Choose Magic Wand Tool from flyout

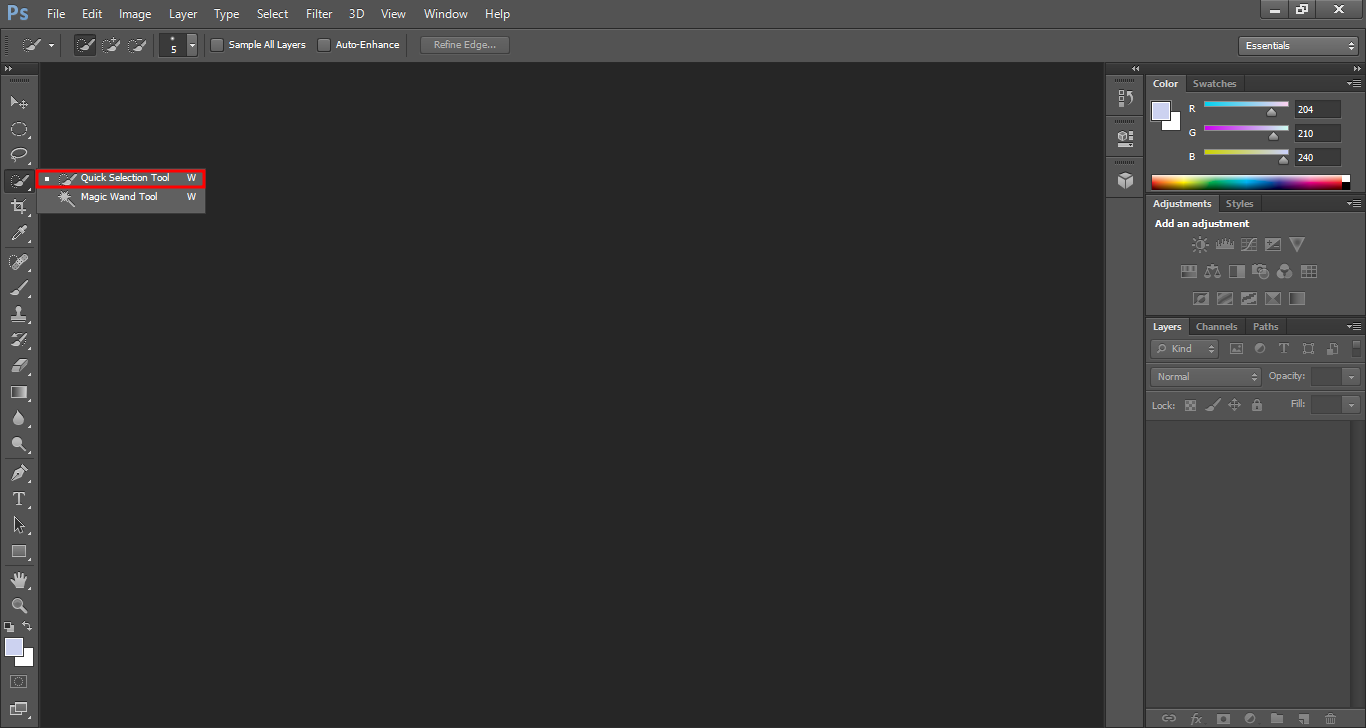tap(121, 197)
